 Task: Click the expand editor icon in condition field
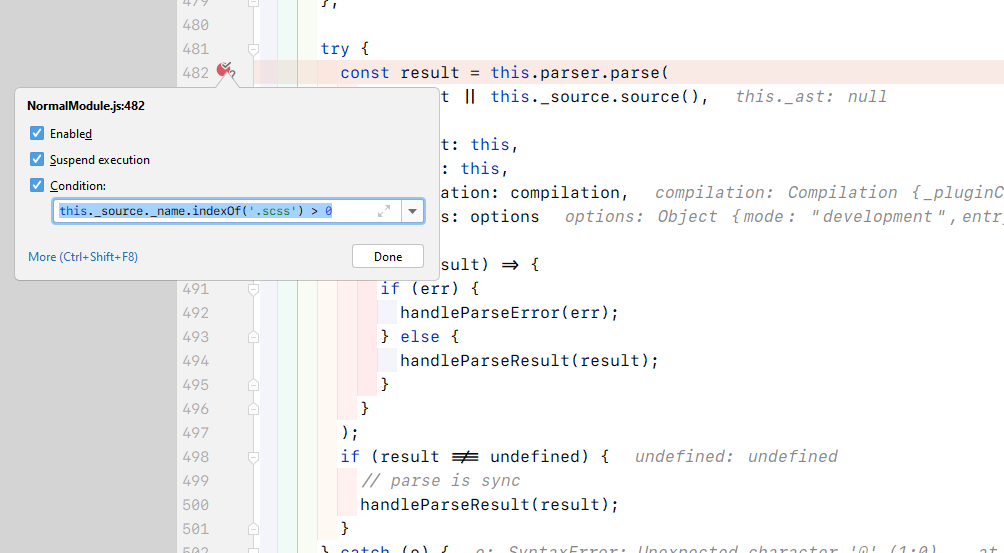pos(384,211)
